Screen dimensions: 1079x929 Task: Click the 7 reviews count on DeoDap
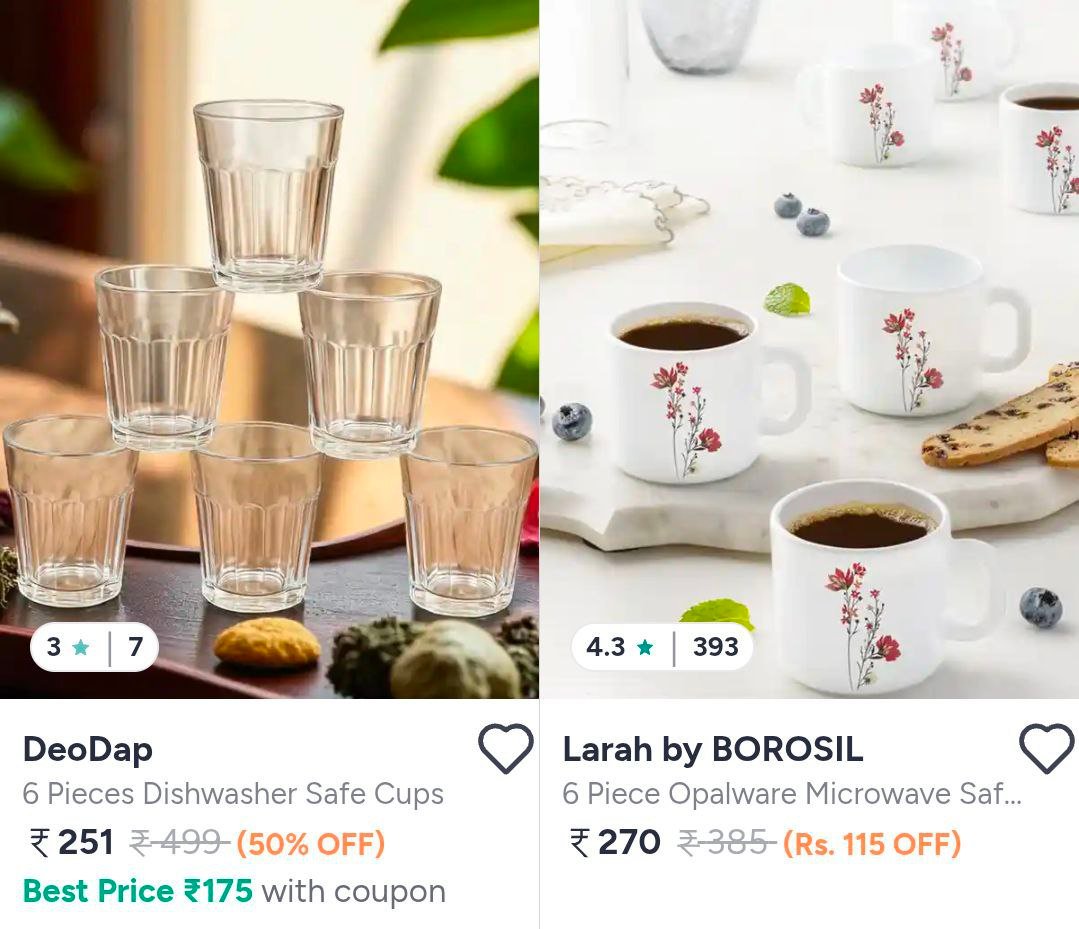coord(136,647)
